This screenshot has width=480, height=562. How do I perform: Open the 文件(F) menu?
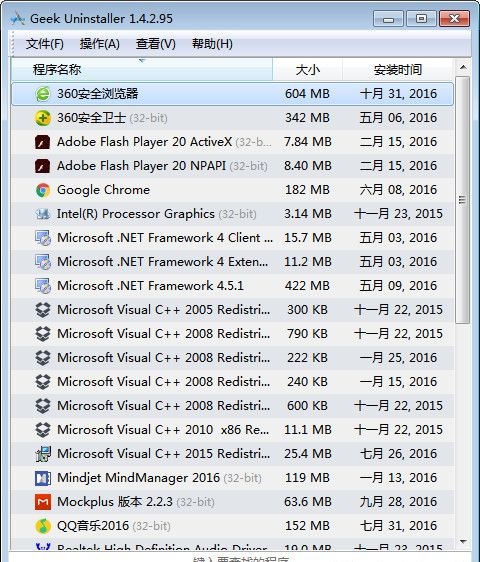coord(45,44)
